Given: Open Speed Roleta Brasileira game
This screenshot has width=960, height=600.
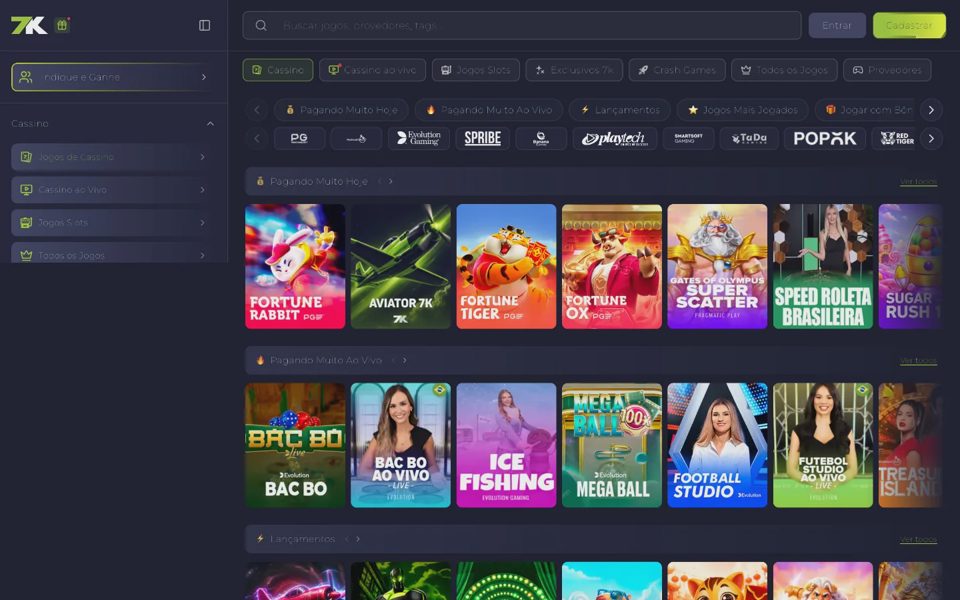Looking at the screenshot, I should tap(823, 266).
